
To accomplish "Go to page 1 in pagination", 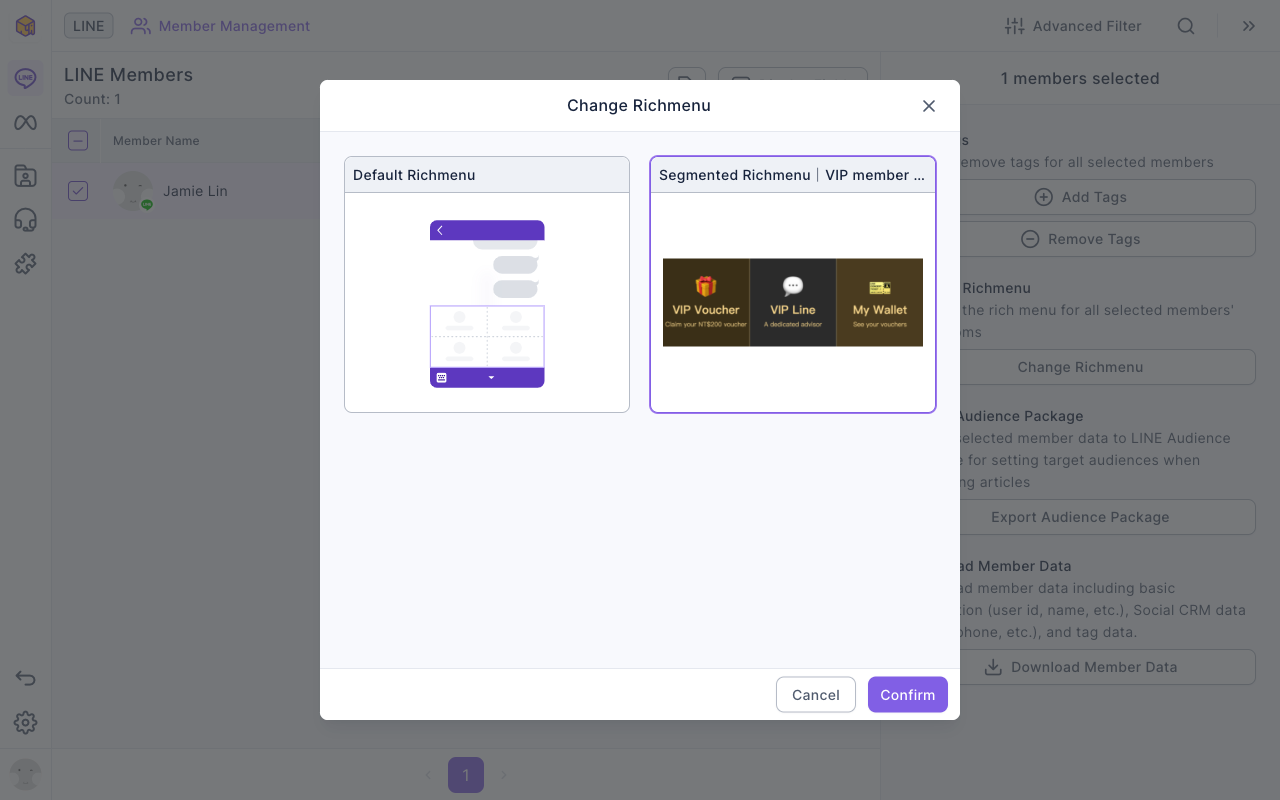I will 466,775.
